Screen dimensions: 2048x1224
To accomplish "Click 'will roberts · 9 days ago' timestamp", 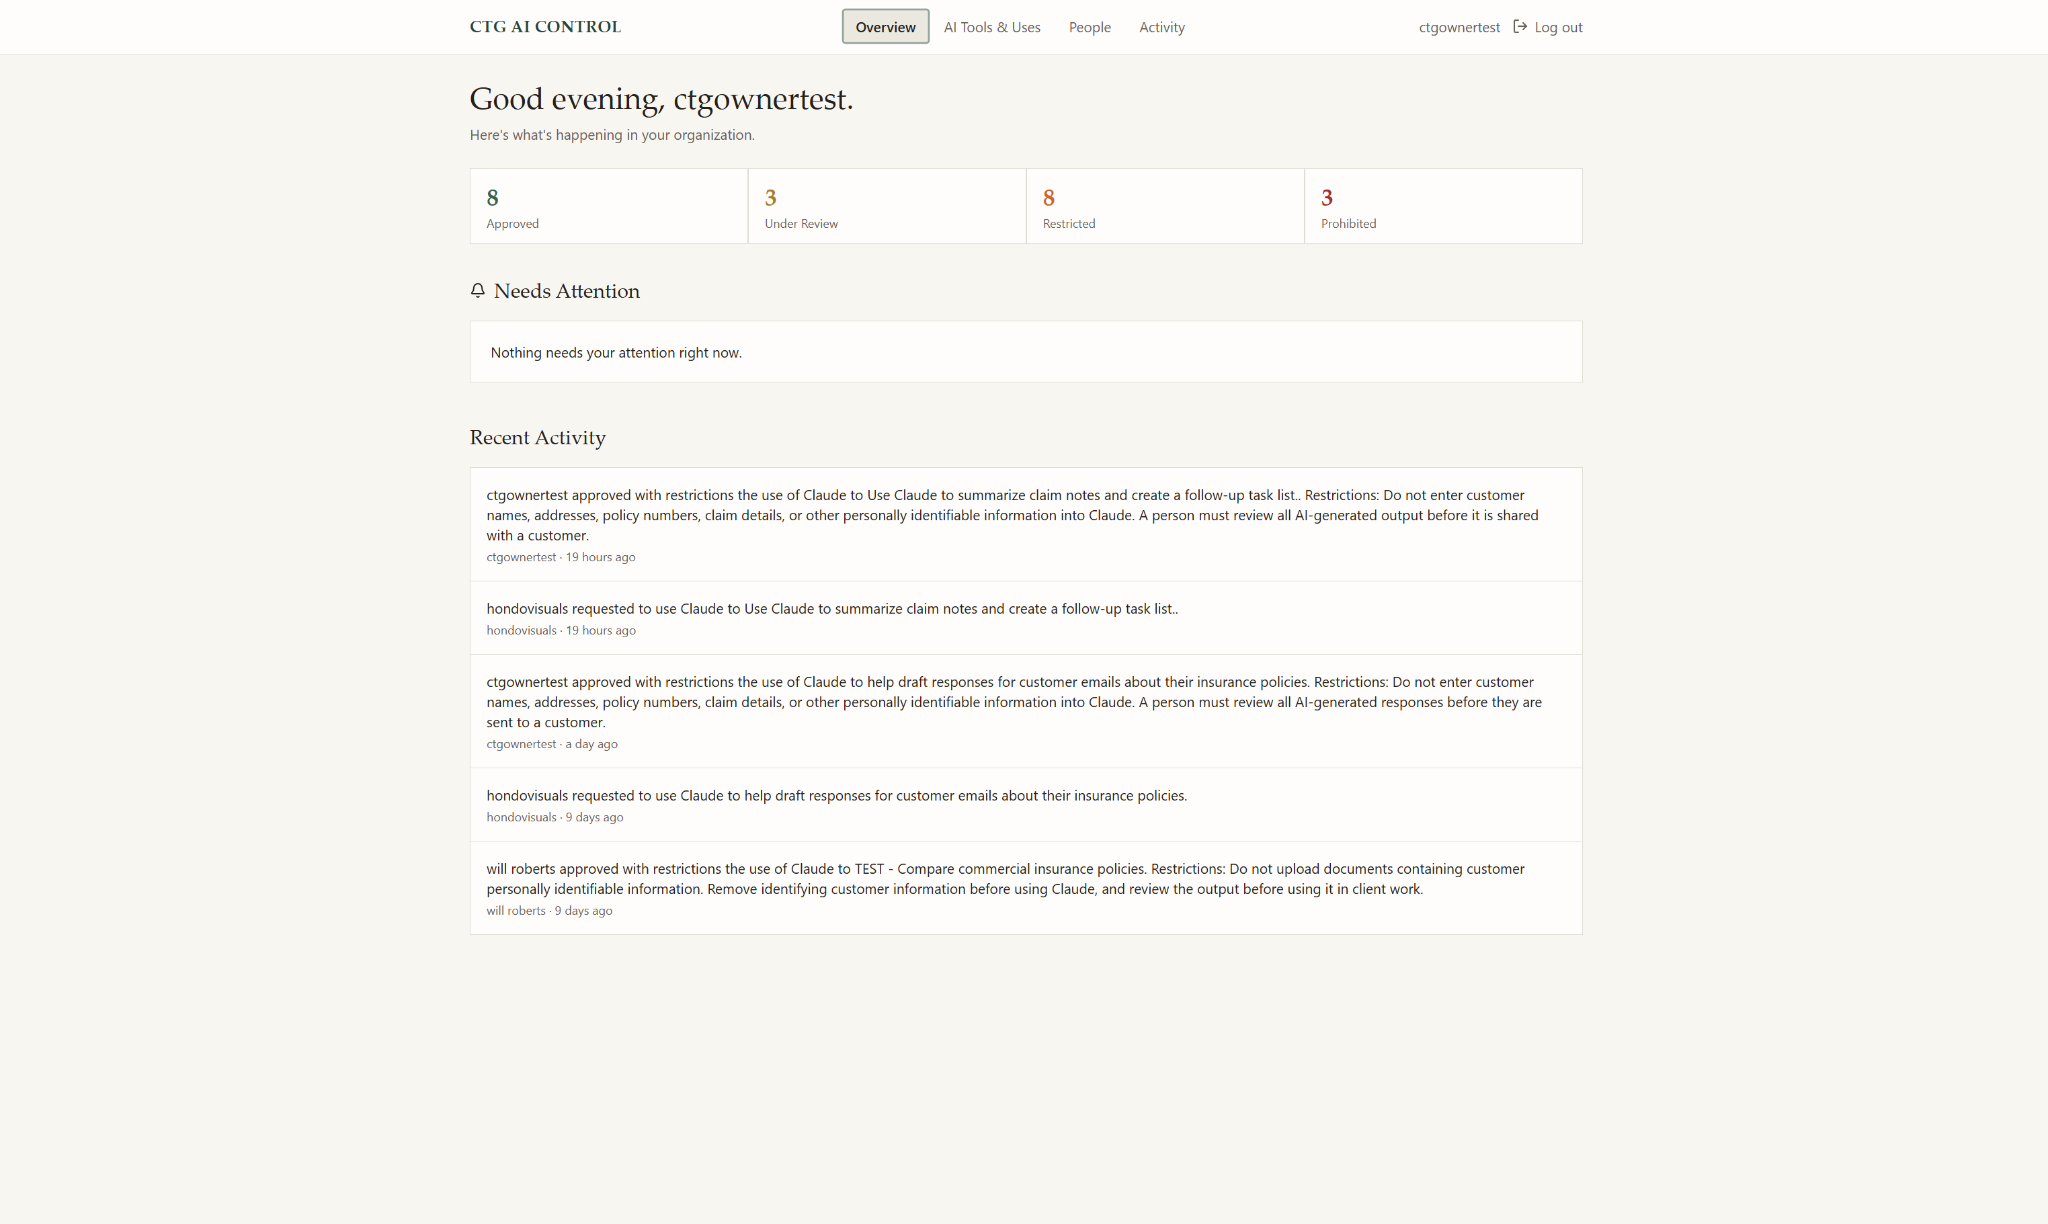I will pyautogui.click(x=549, y=911).
